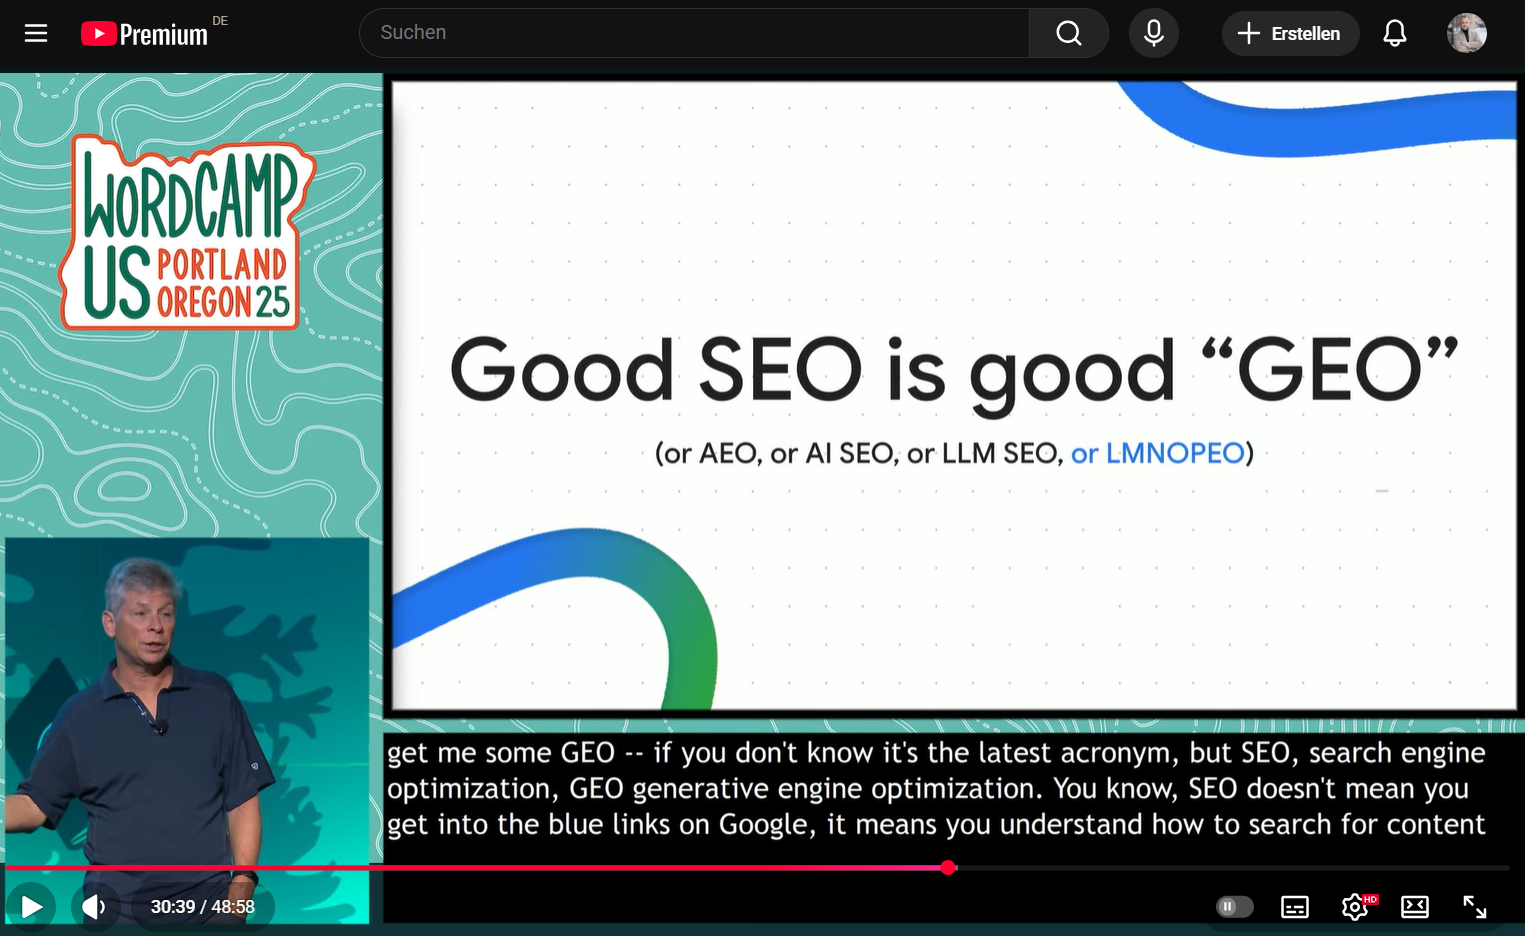Screen dimensions: 1526x936
Task: Play the video
Action: tap(31, 906)
